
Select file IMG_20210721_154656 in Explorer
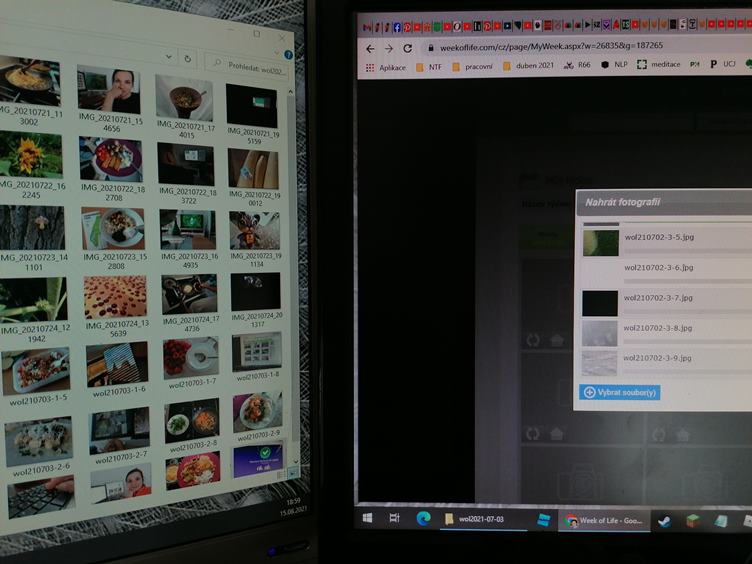pos(110,99)
